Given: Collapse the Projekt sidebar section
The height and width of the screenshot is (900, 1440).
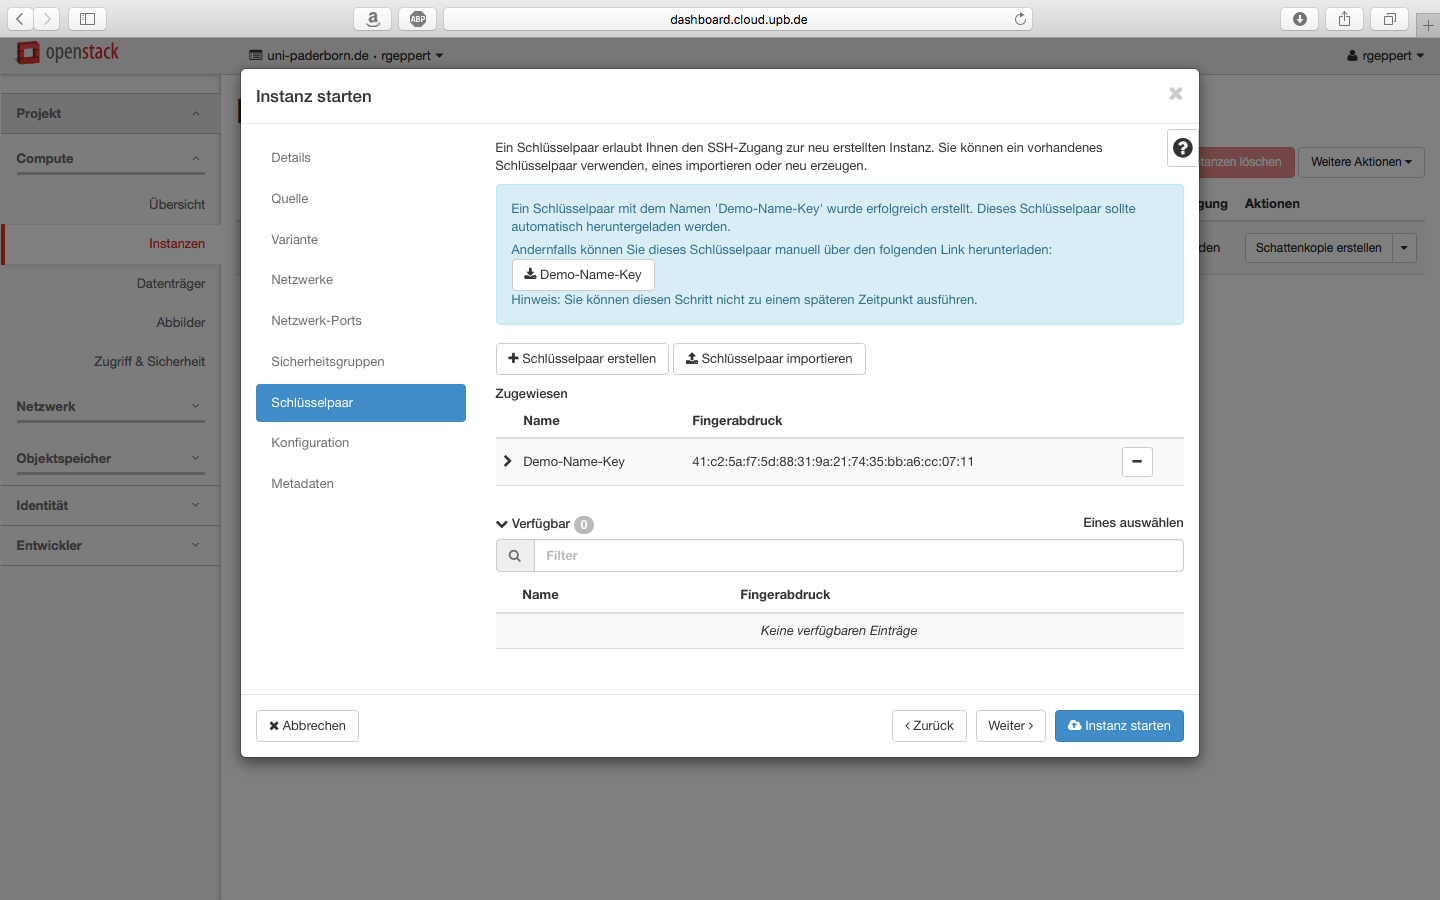Looking at the screenshot, I should pos(110,114).
